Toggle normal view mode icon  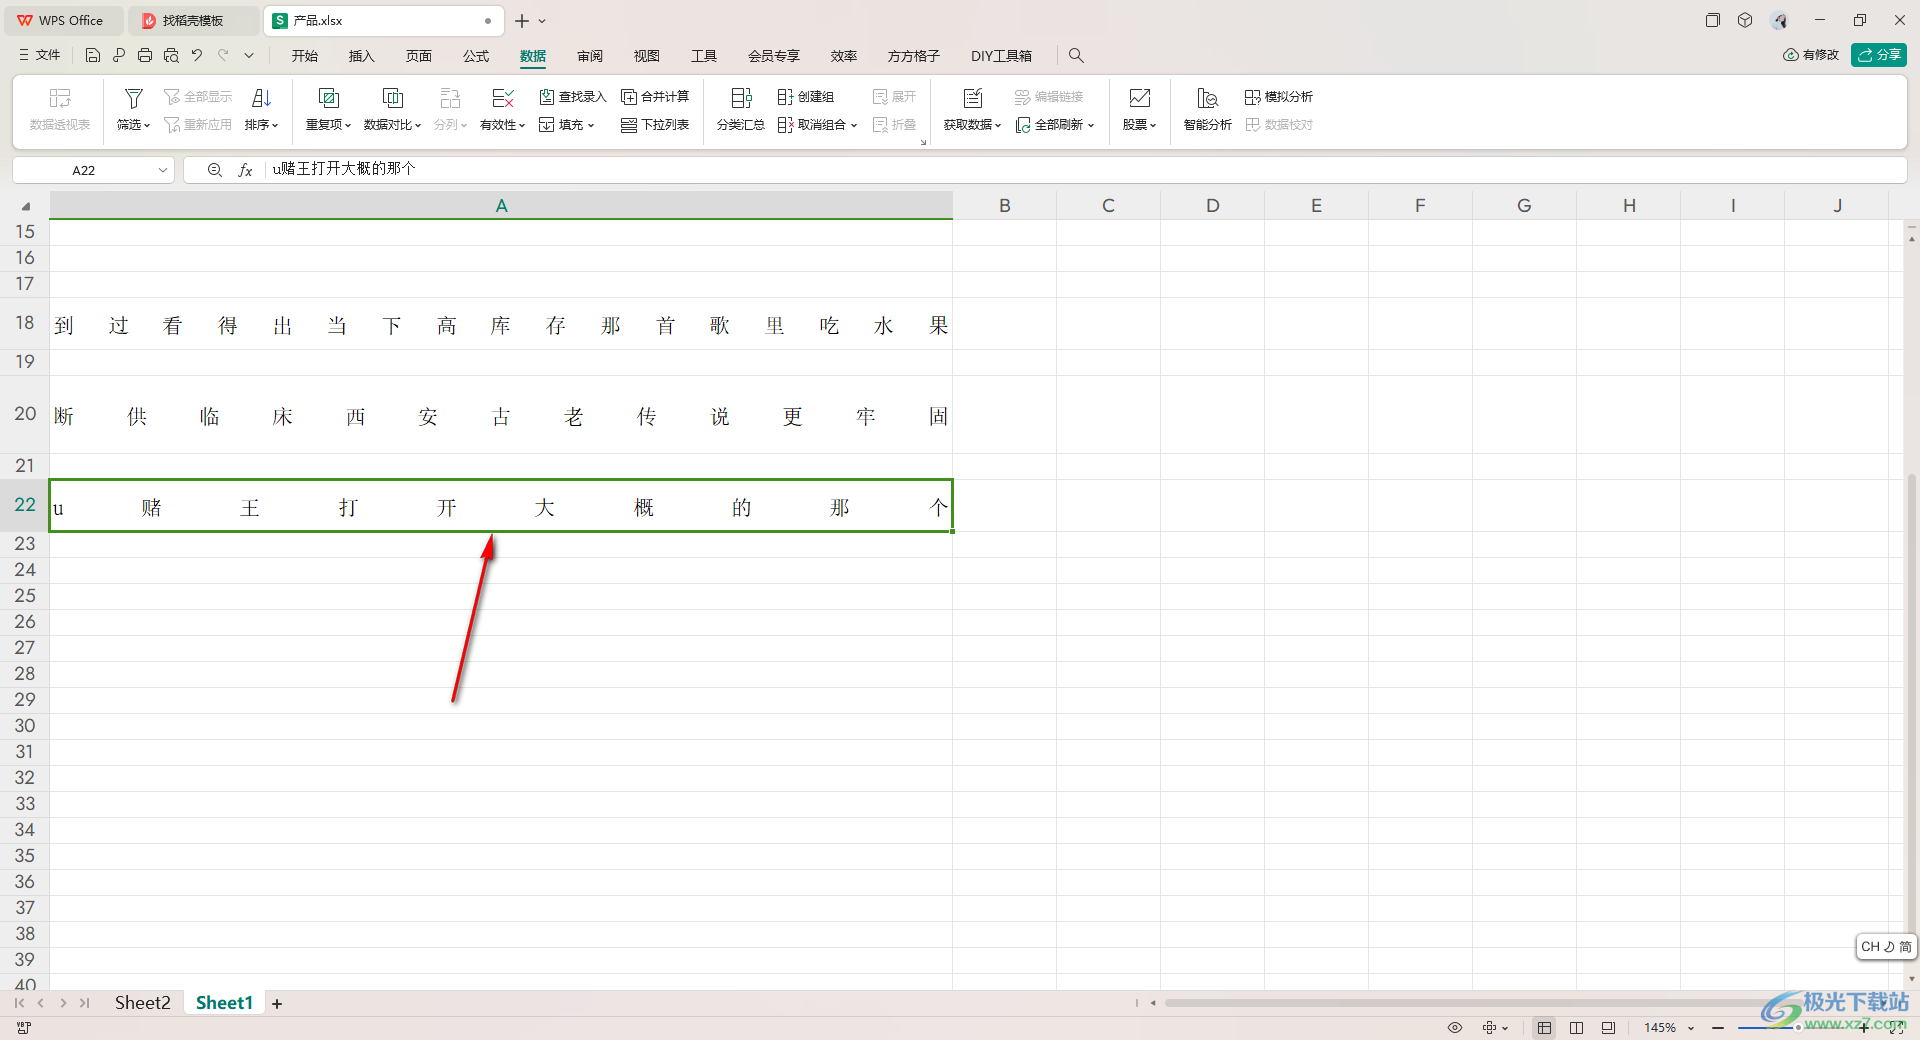tap(1545, 1028)
